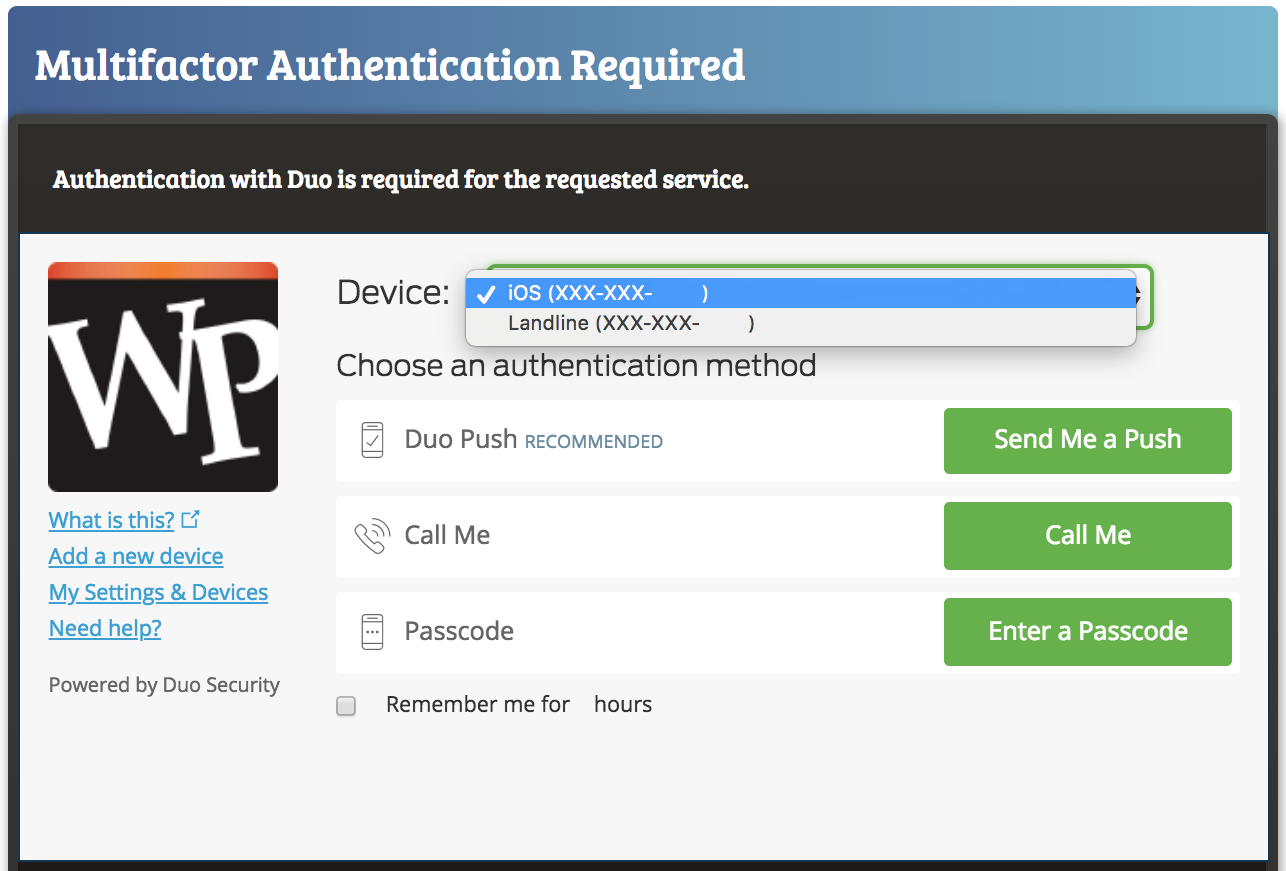Click the Enter a Passcode button
Image resolution: width=1286 pixels, height=871 pixels.
(1087, 631)
